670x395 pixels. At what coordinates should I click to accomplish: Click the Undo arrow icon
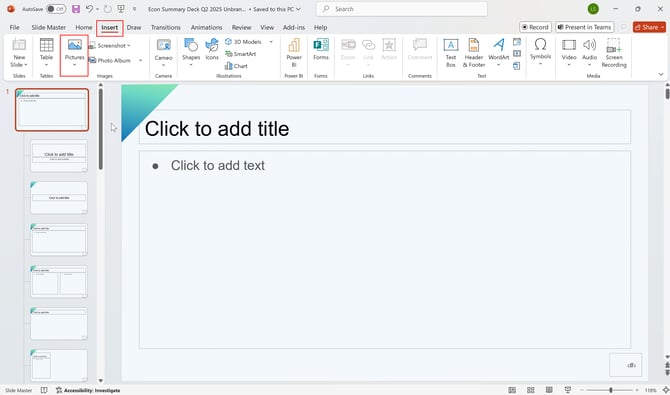(x=89, y=9)
